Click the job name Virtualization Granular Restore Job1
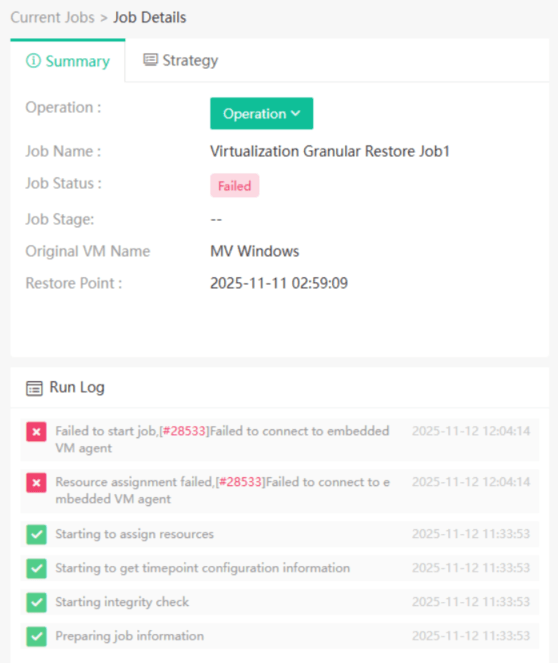Viewport: 558px width, 663px height. point(330,151)
